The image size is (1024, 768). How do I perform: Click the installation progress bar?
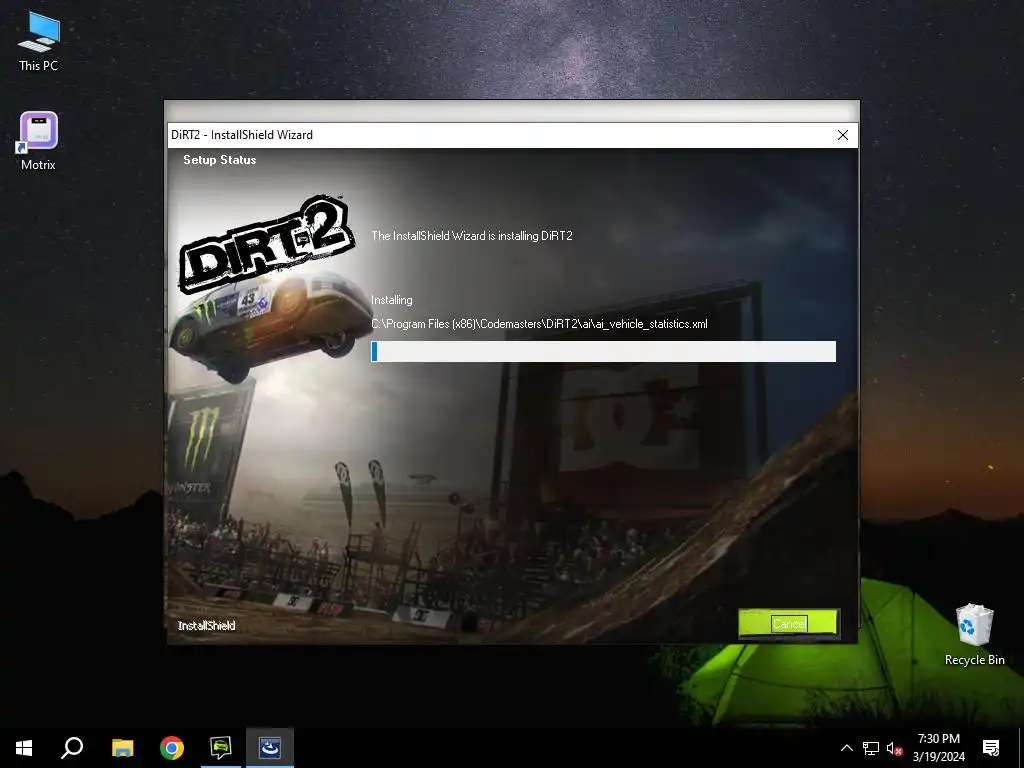point(603,351)
